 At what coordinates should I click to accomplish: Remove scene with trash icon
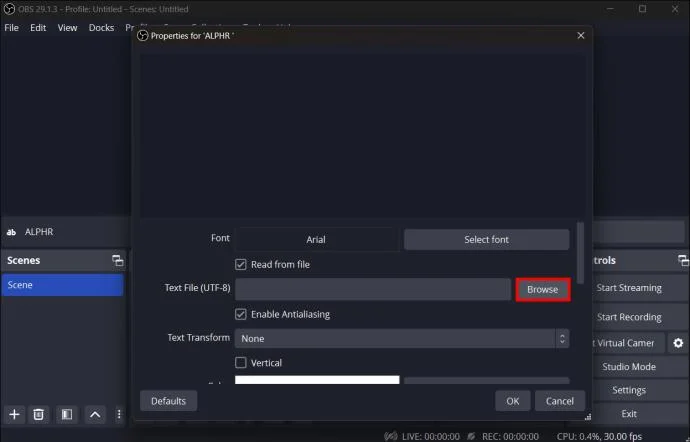[x=39, y=414]
